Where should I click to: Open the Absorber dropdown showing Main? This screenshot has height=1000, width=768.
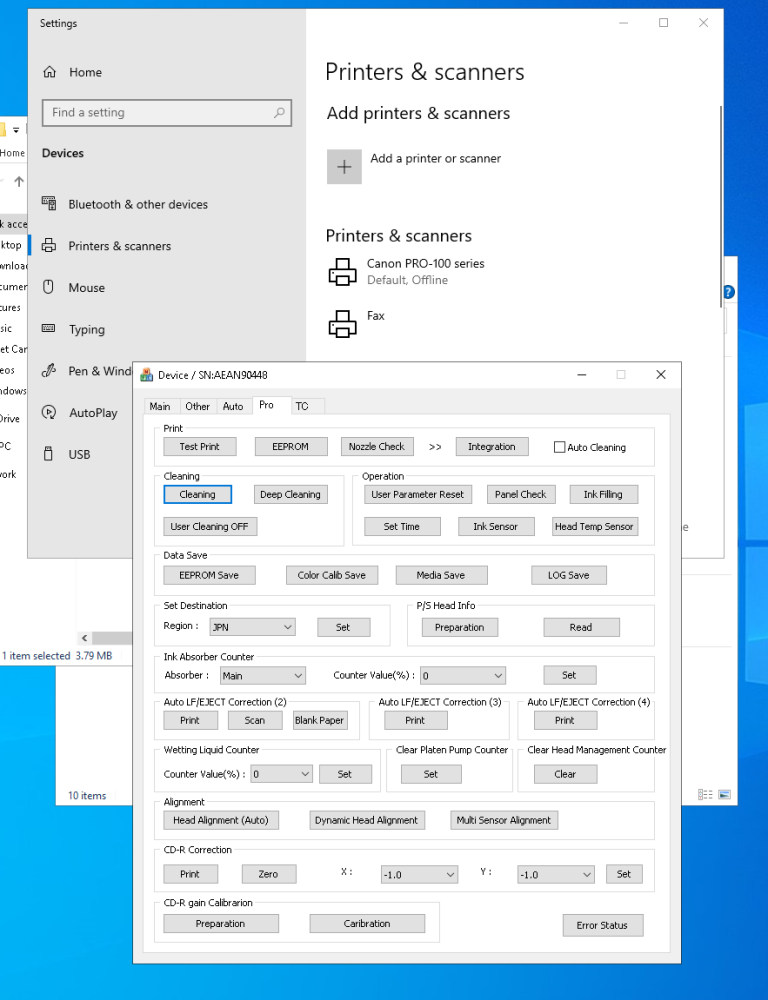tap(261, 676)
